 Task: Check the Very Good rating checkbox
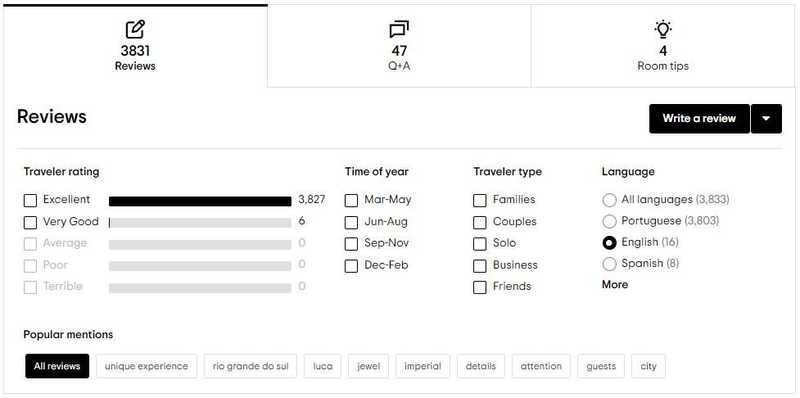[31, 222]
